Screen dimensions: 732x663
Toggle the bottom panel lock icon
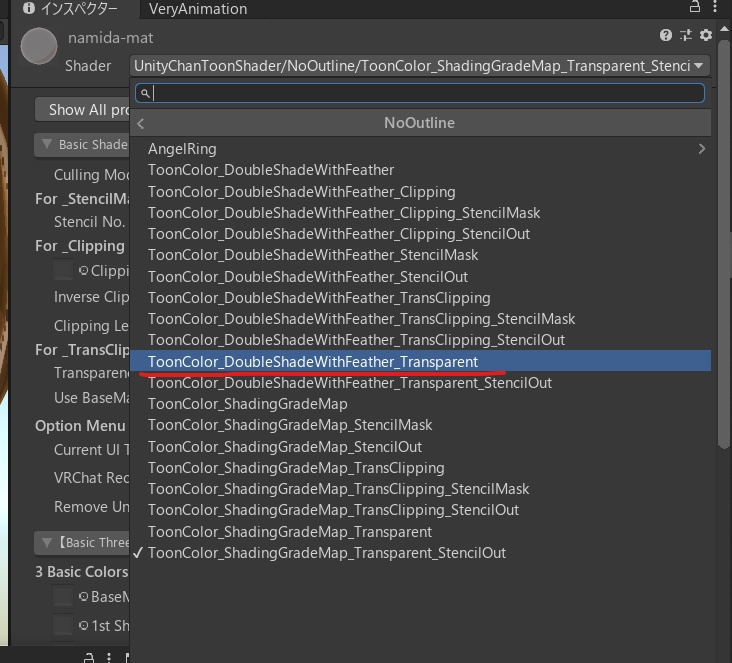pyautogui.click(x=89, y=657)
